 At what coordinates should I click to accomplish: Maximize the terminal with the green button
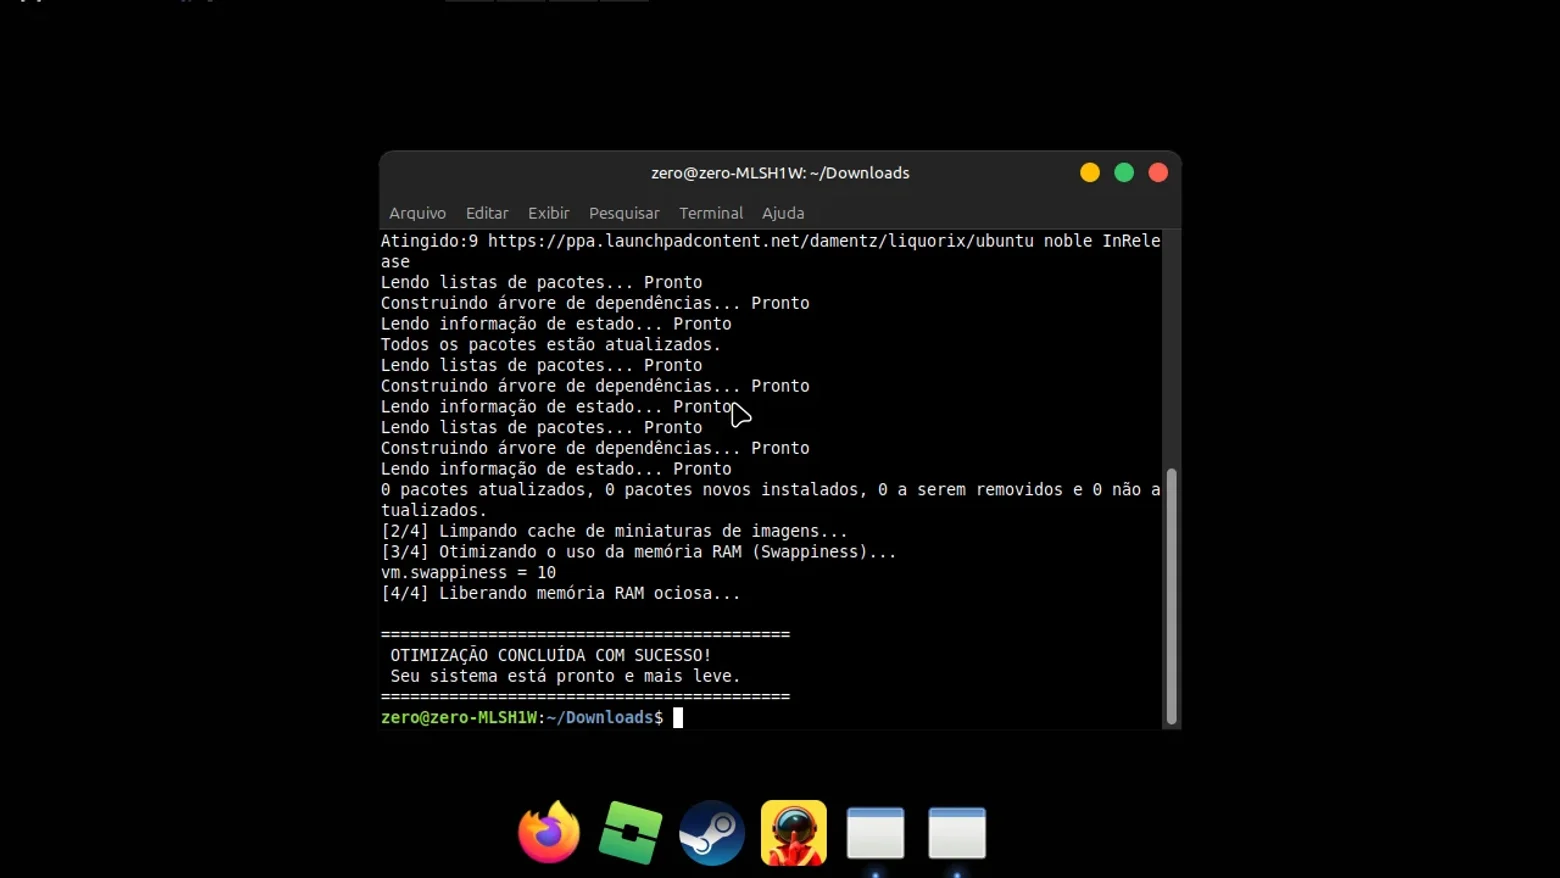(x=1124, y=173)
